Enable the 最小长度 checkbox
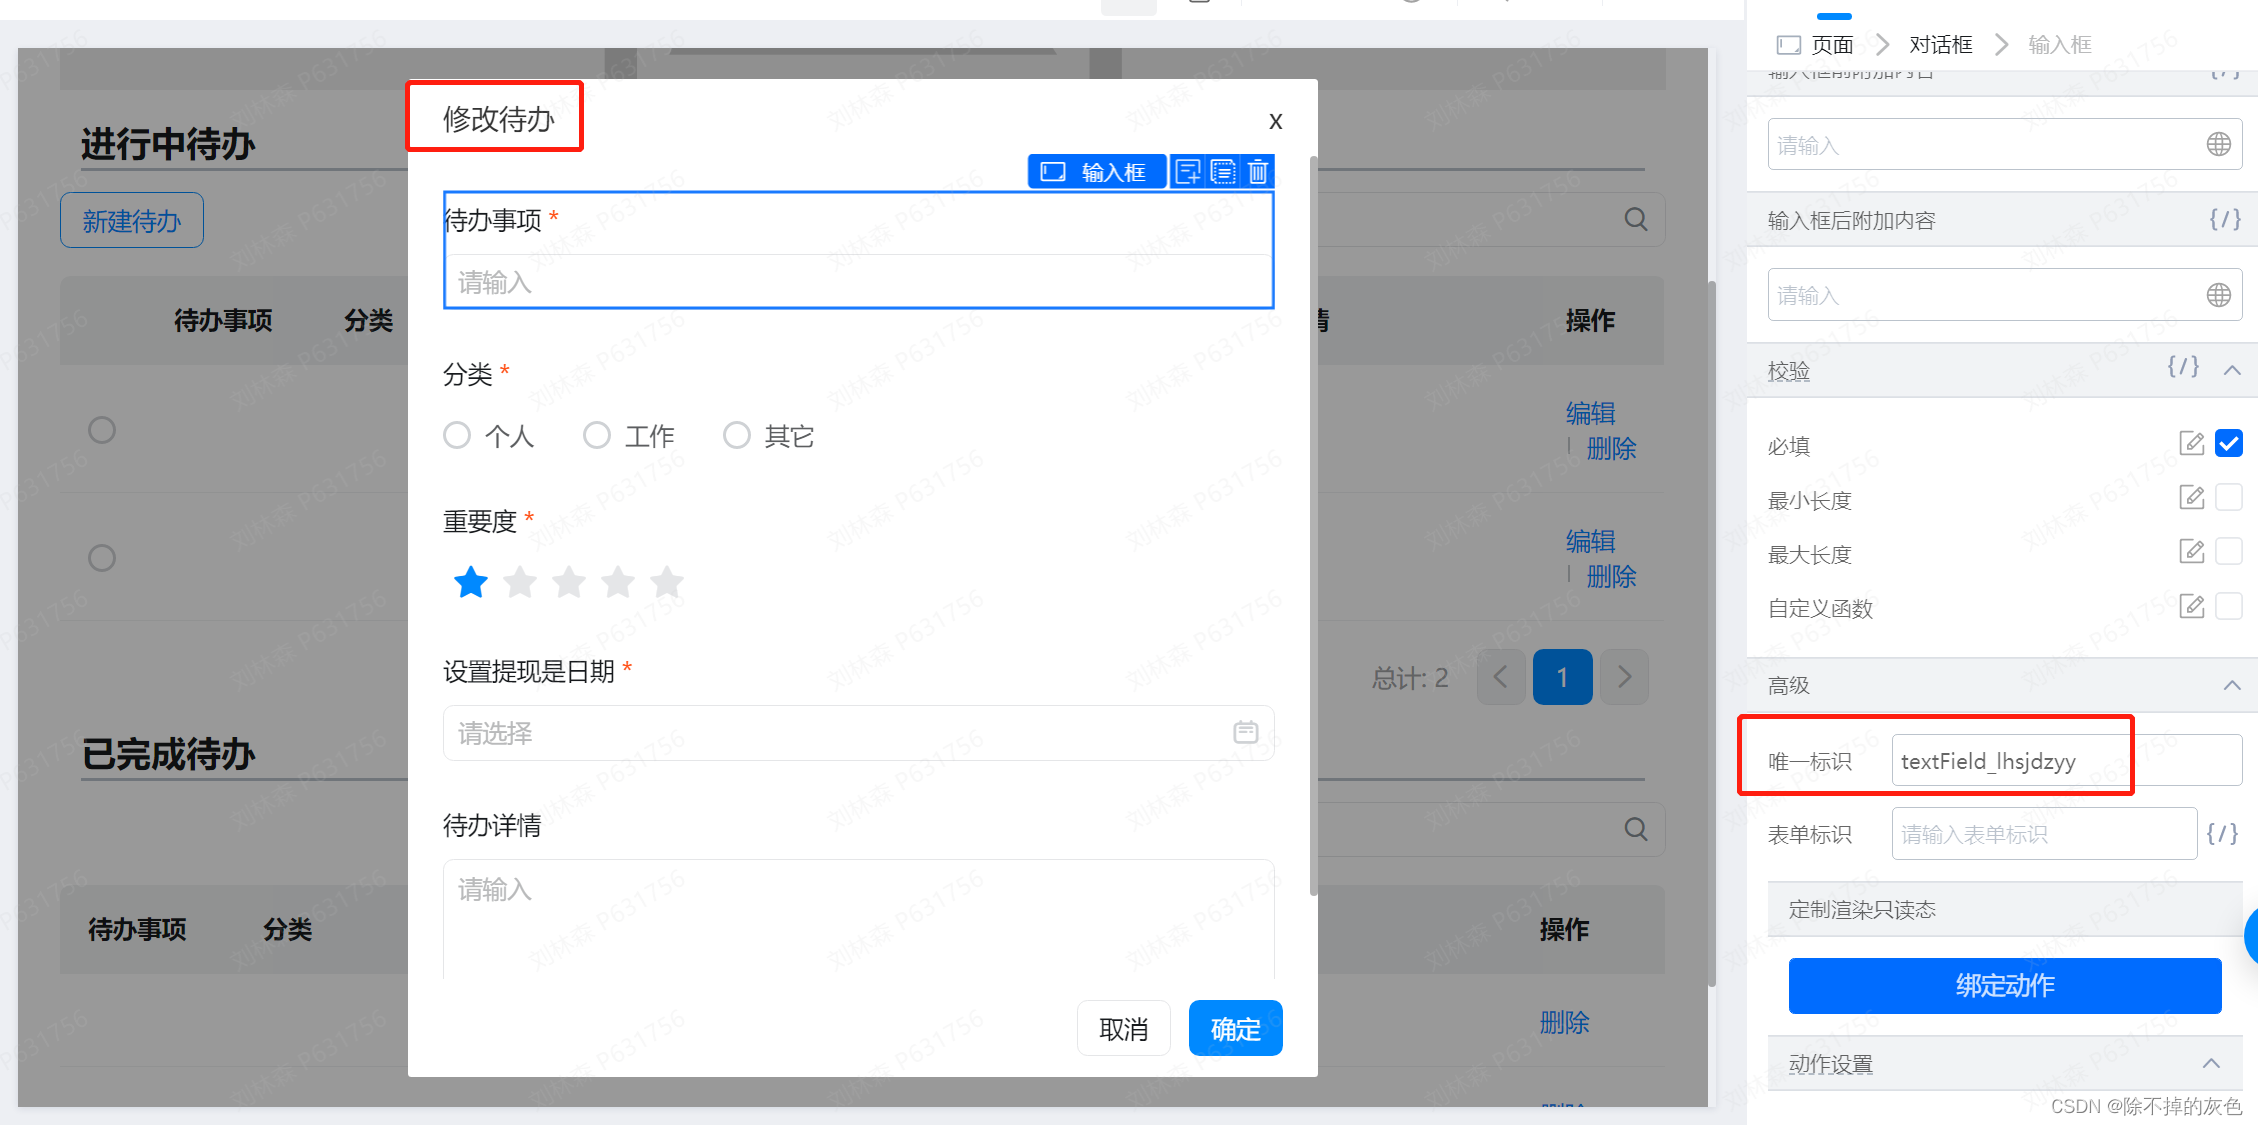Image resolution: width=2258 pixels, height=1125 pixels. (2229, 498)
